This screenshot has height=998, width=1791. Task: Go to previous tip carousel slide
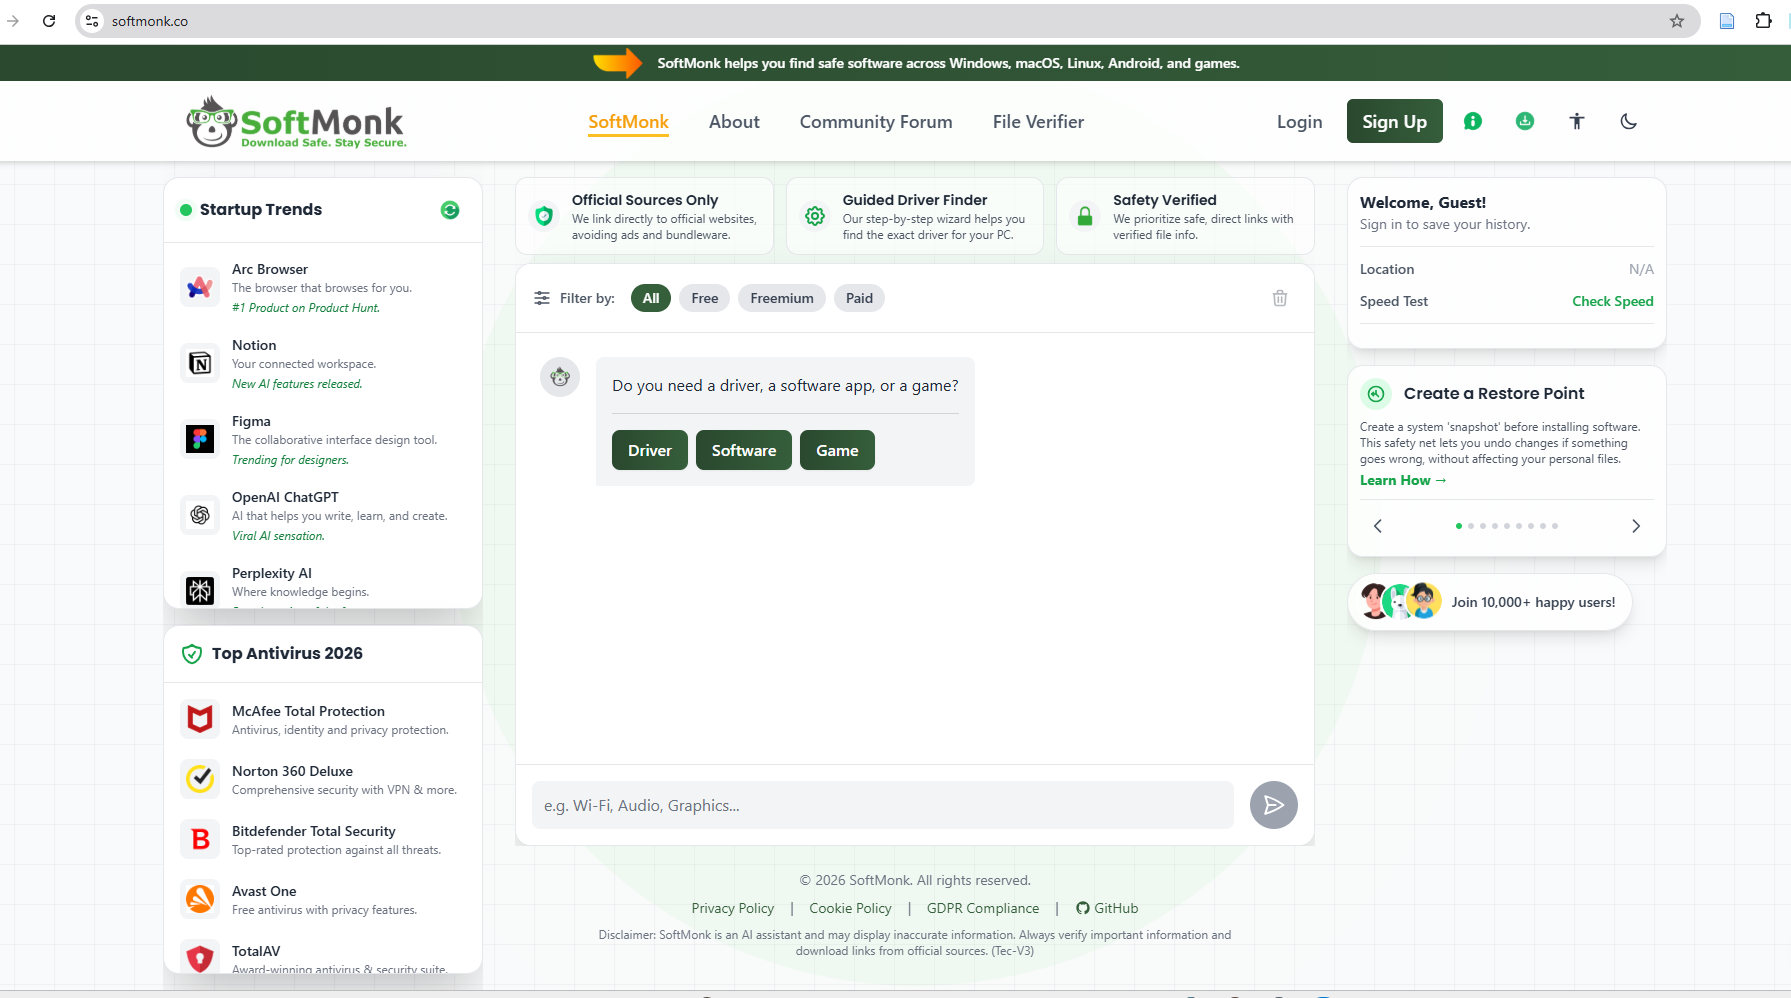(1378, 526)
